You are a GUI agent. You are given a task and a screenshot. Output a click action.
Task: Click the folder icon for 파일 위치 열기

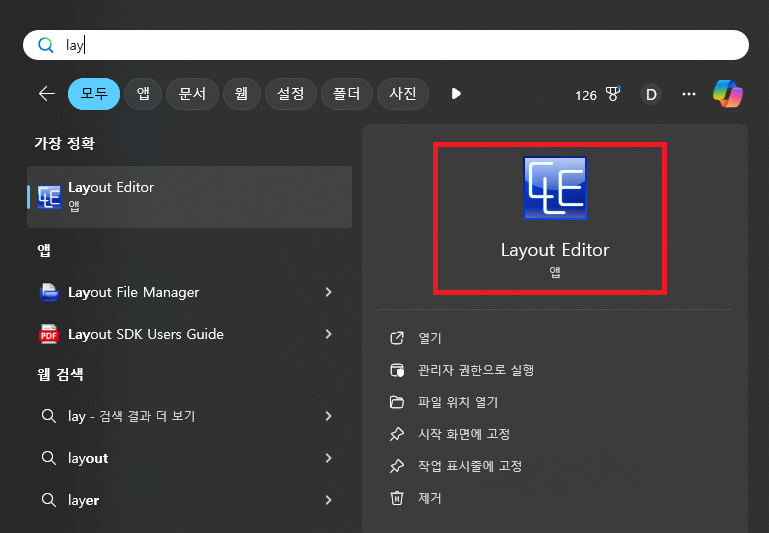coord(397,402)
